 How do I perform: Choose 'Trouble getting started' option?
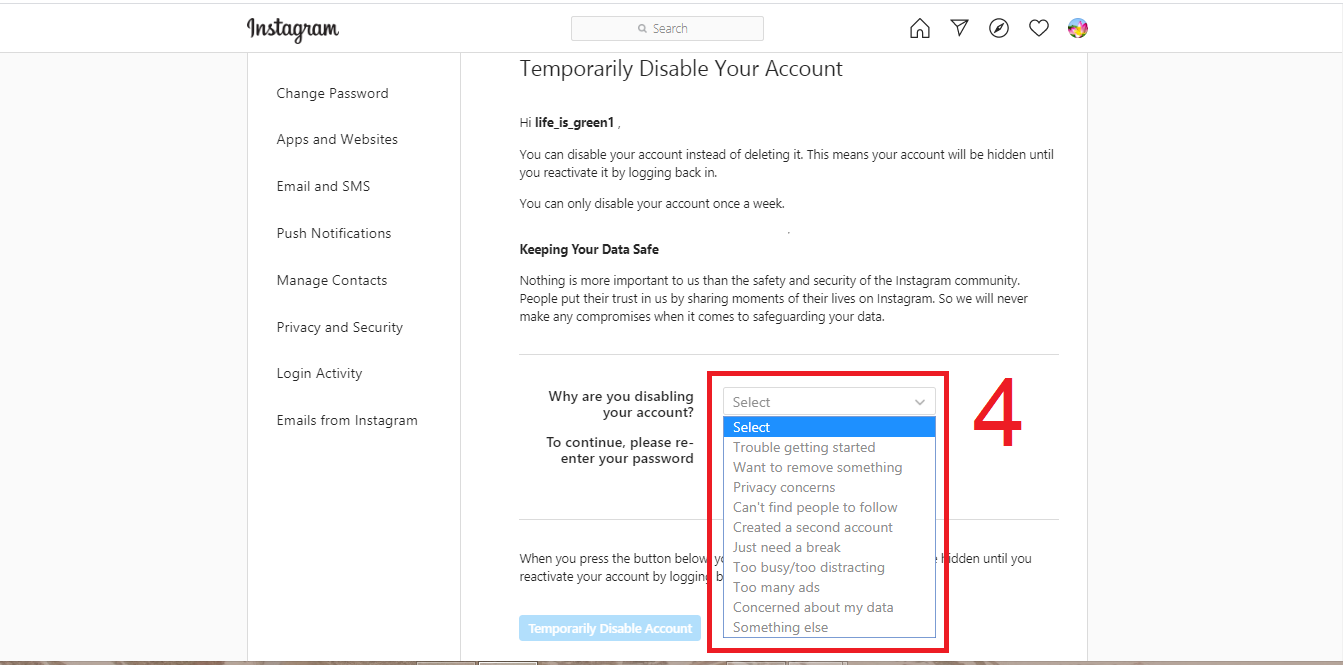[x=804, y=447]
